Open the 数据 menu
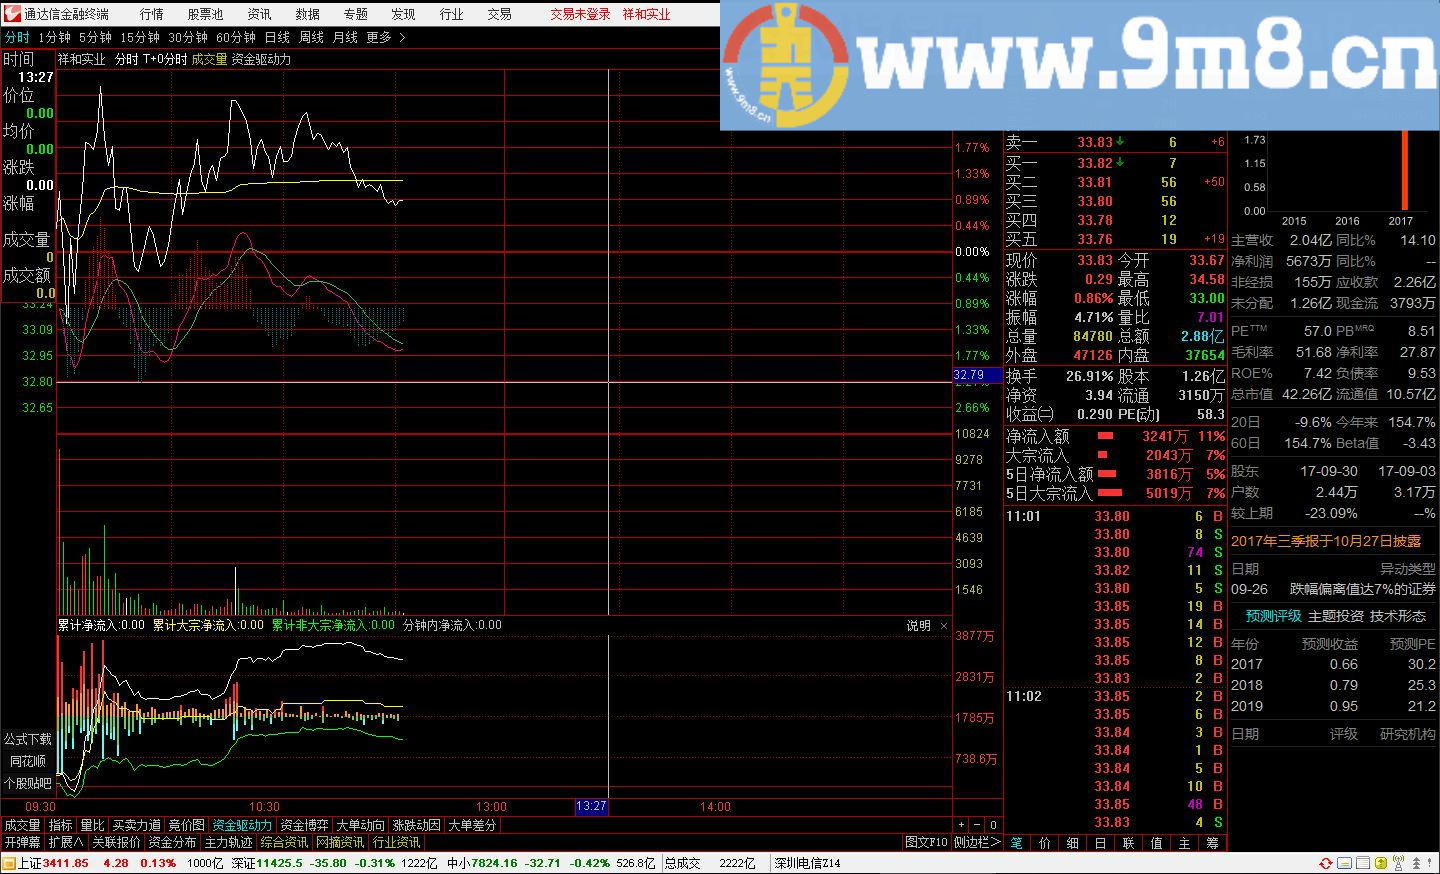The width and height of the screenshot is (1440, 874). pos(308,14)
